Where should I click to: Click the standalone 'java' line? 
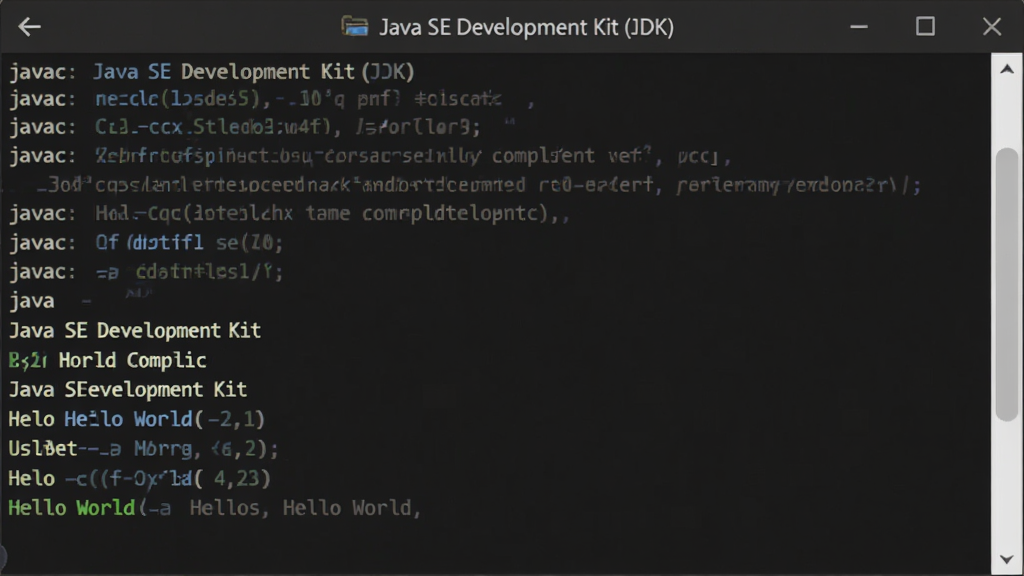[32, 302]
